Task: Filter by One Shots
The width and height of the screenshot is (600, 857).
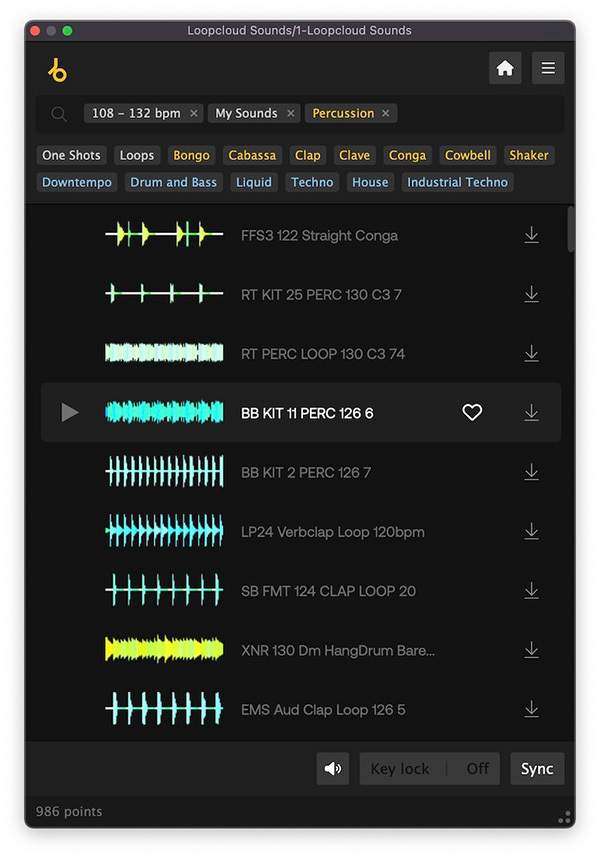Action: [x=71, y=155]
